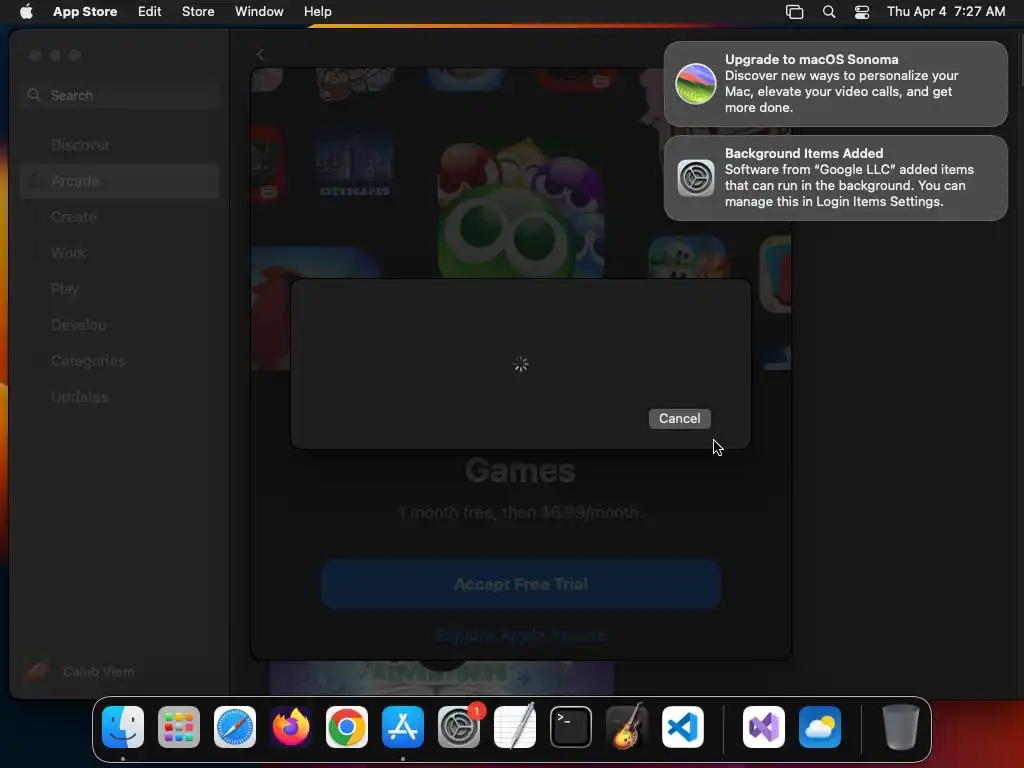Viewport: 1024px width, 768px height.
Task: Open Calub Viem account profile
Action: pyautogui.click(x=80, y=671)
